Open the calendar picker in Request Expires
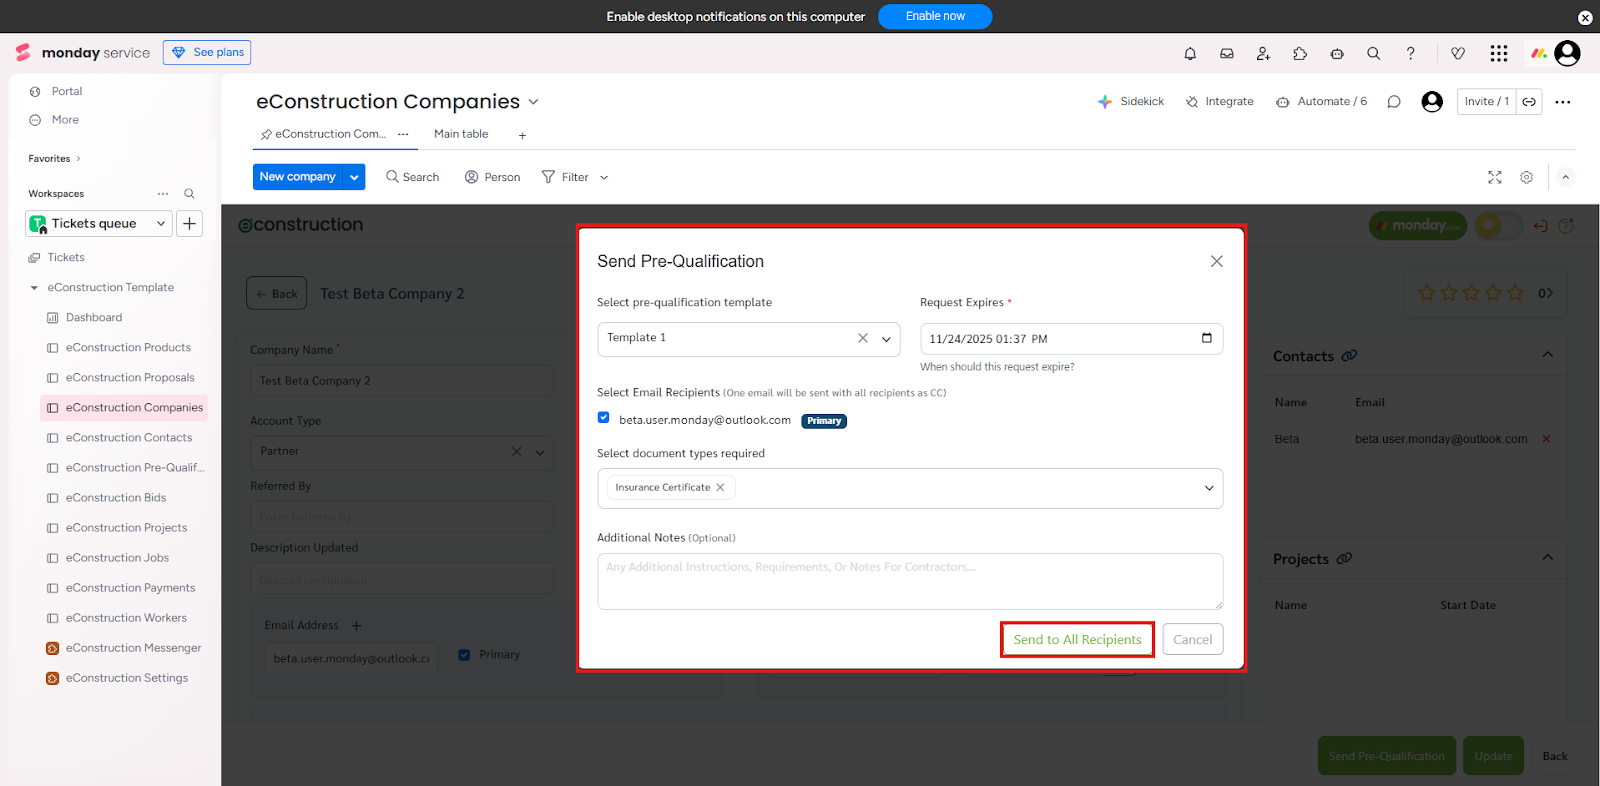 coord(1206,338)
